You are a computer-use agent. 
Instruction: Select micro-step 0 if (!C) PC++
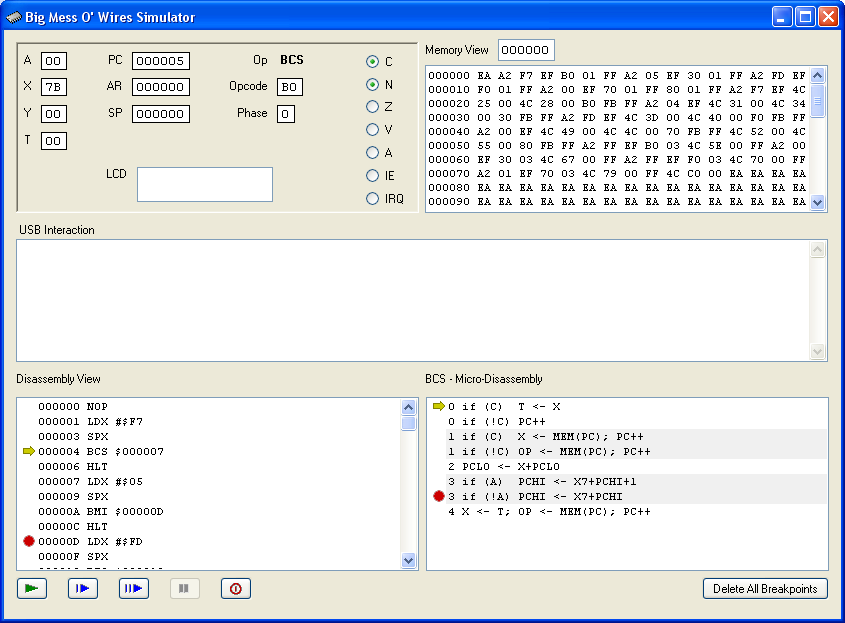pyautogui.click(x=496, y=421)
